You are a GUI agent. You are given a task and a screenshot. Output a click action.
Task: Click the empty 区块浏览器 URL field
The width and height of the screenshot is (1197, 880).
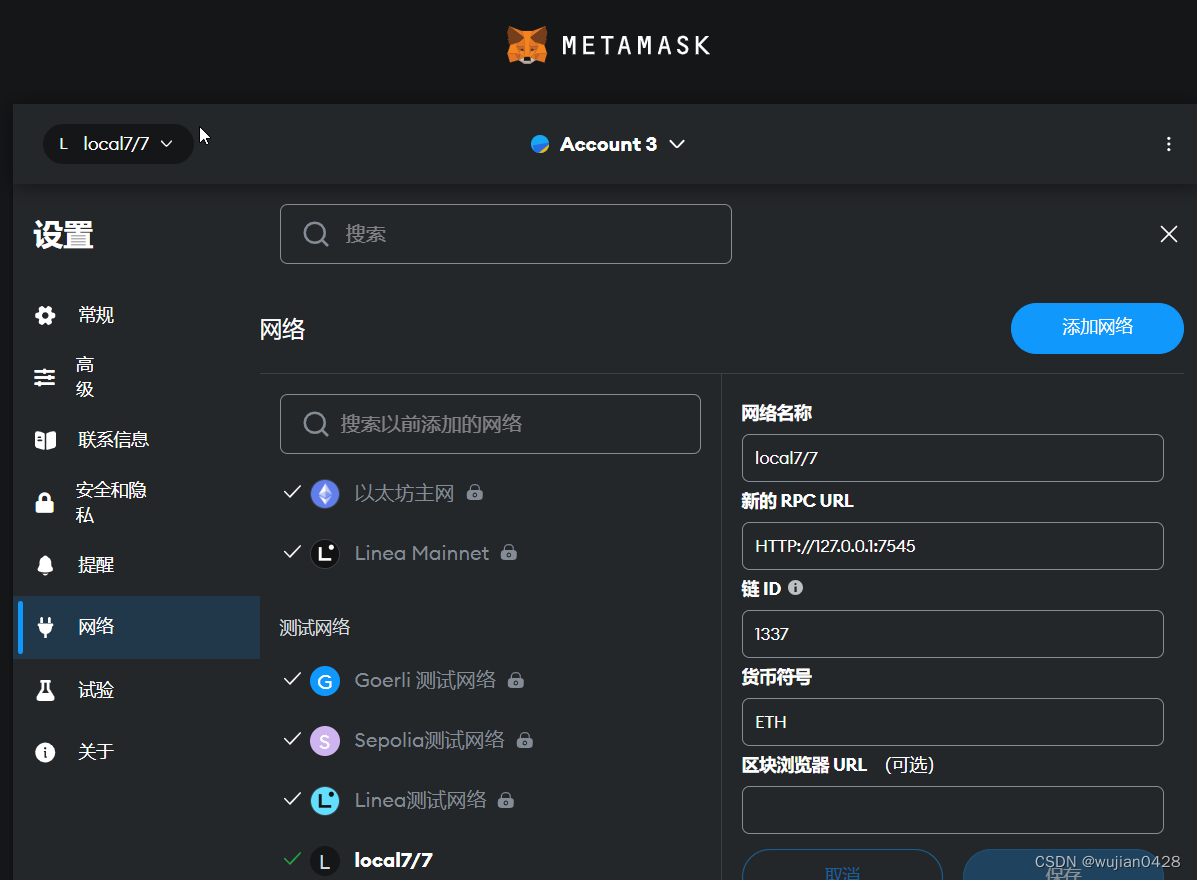tap(952, 810)
